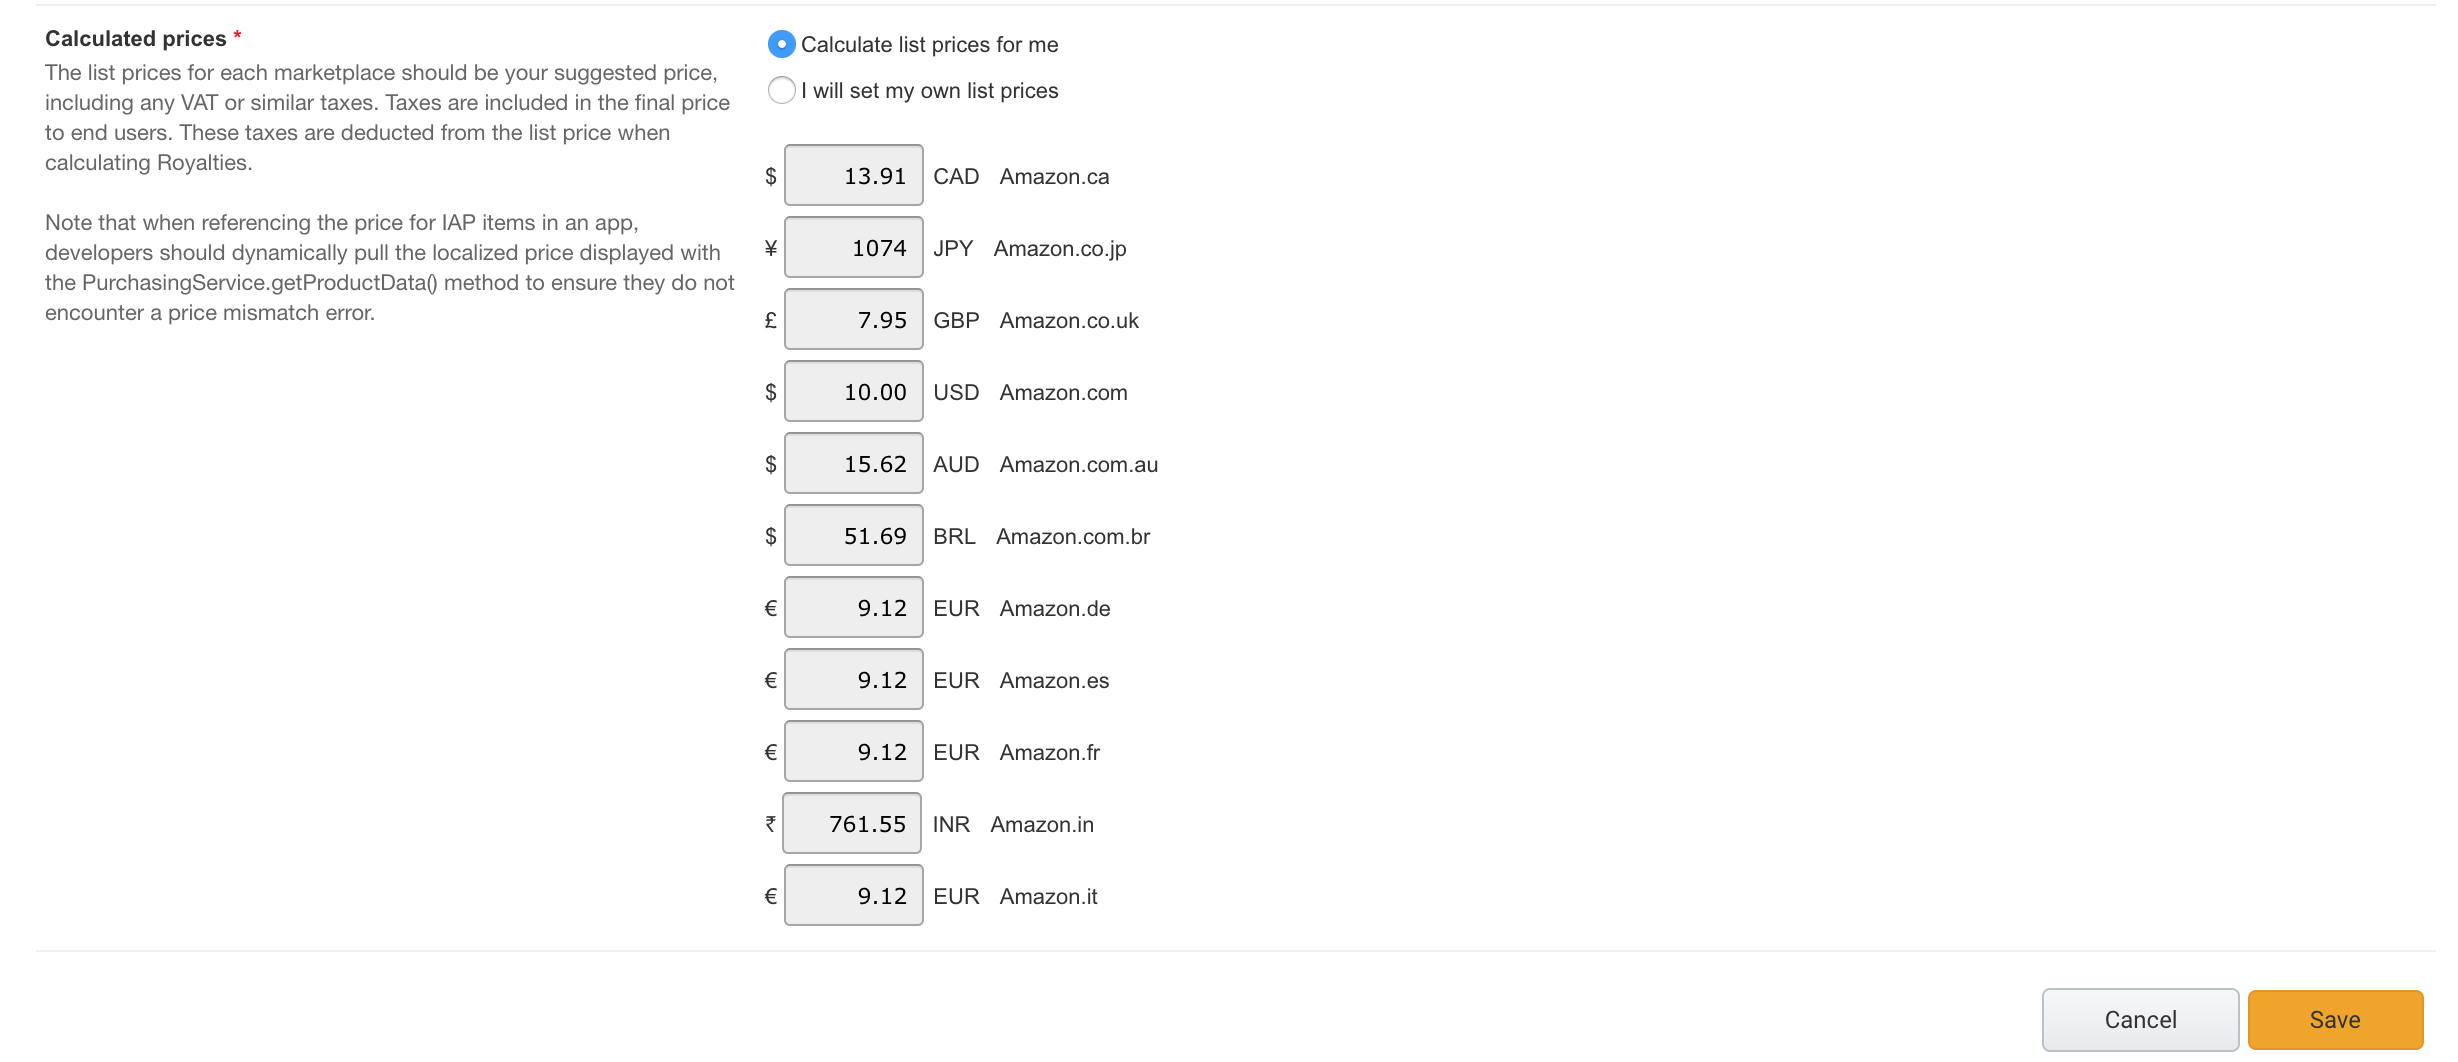Click the USD price field showing 10.00

[854, 391]
